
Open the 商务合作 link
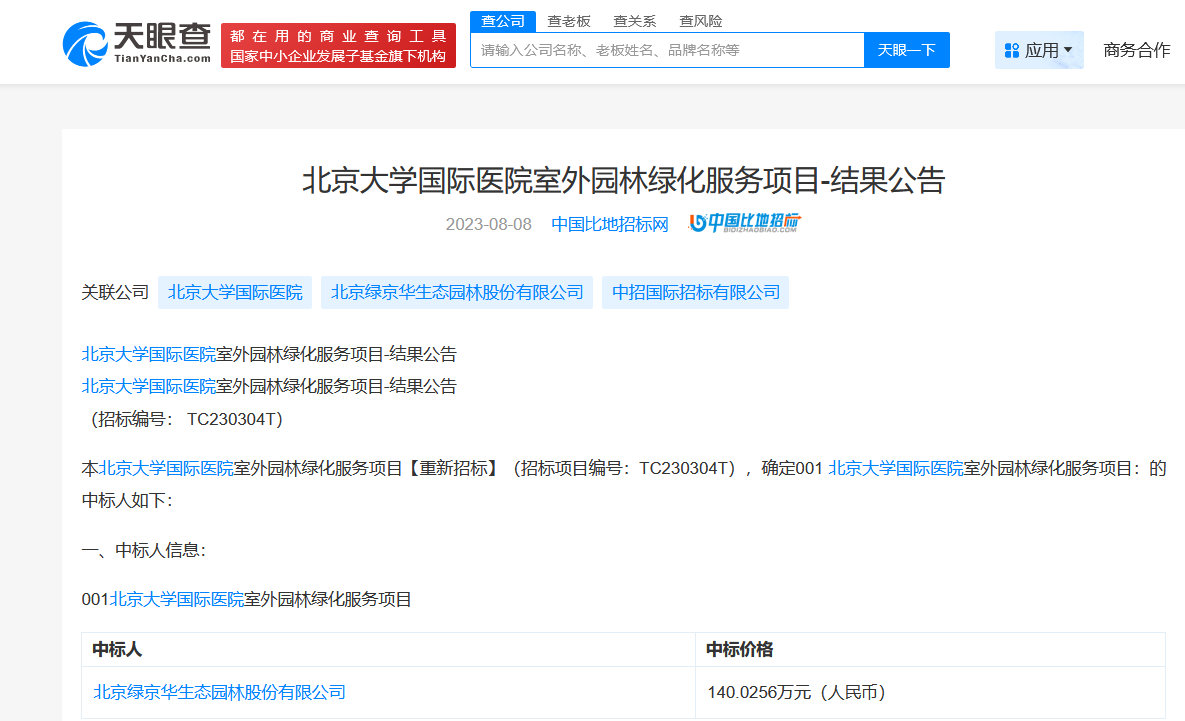[x=1137, y=50]
